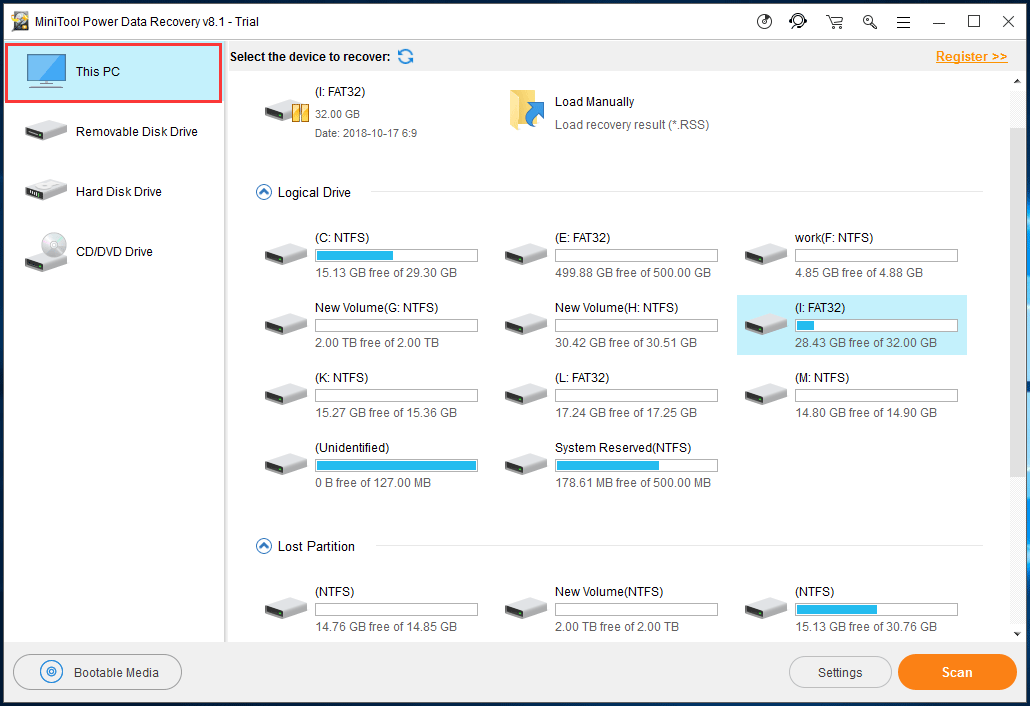1030x706 pixels.
Task: Select lost partition (NTFS) 30.76 GB icon
Action: click(x=765, y=608)
